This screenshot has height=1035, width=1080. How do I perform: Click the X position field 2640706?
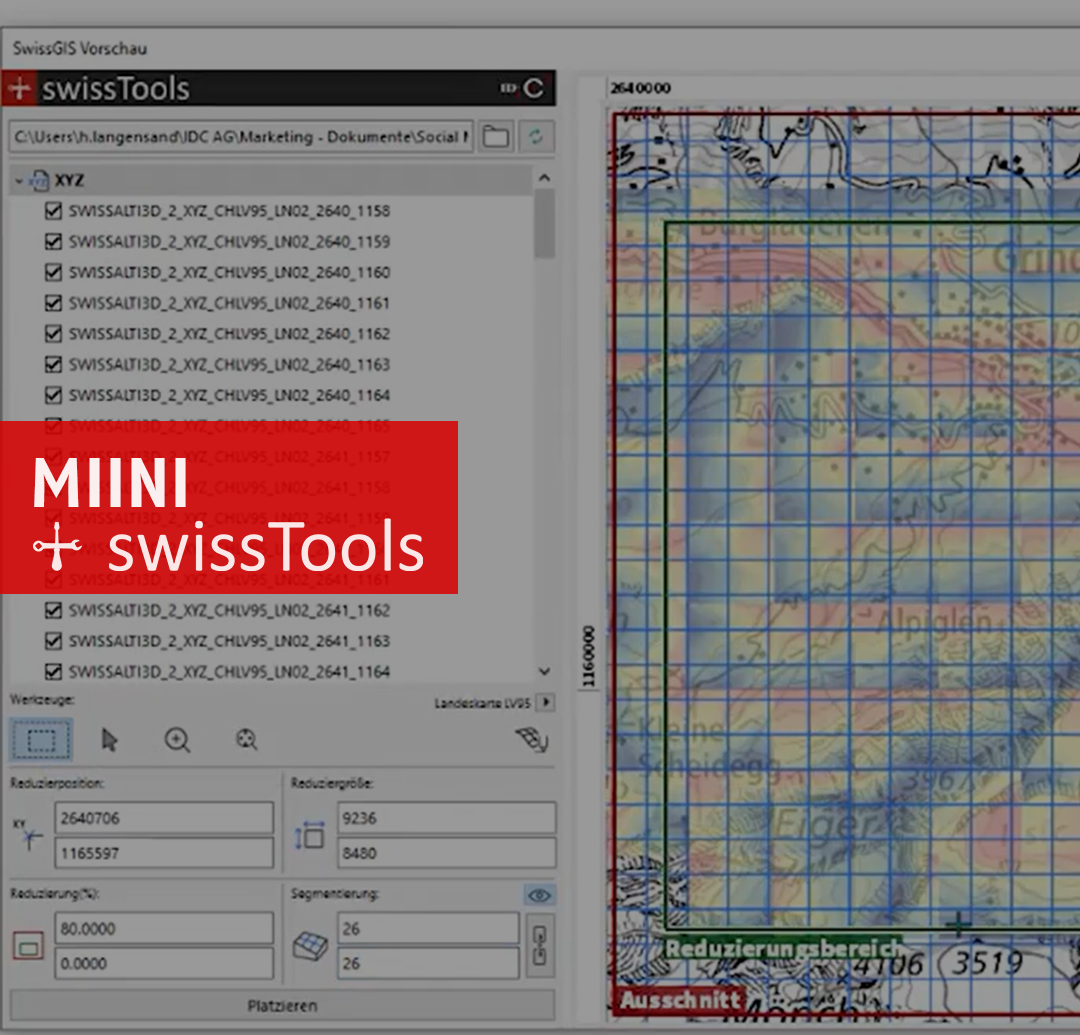coord(164,818)
